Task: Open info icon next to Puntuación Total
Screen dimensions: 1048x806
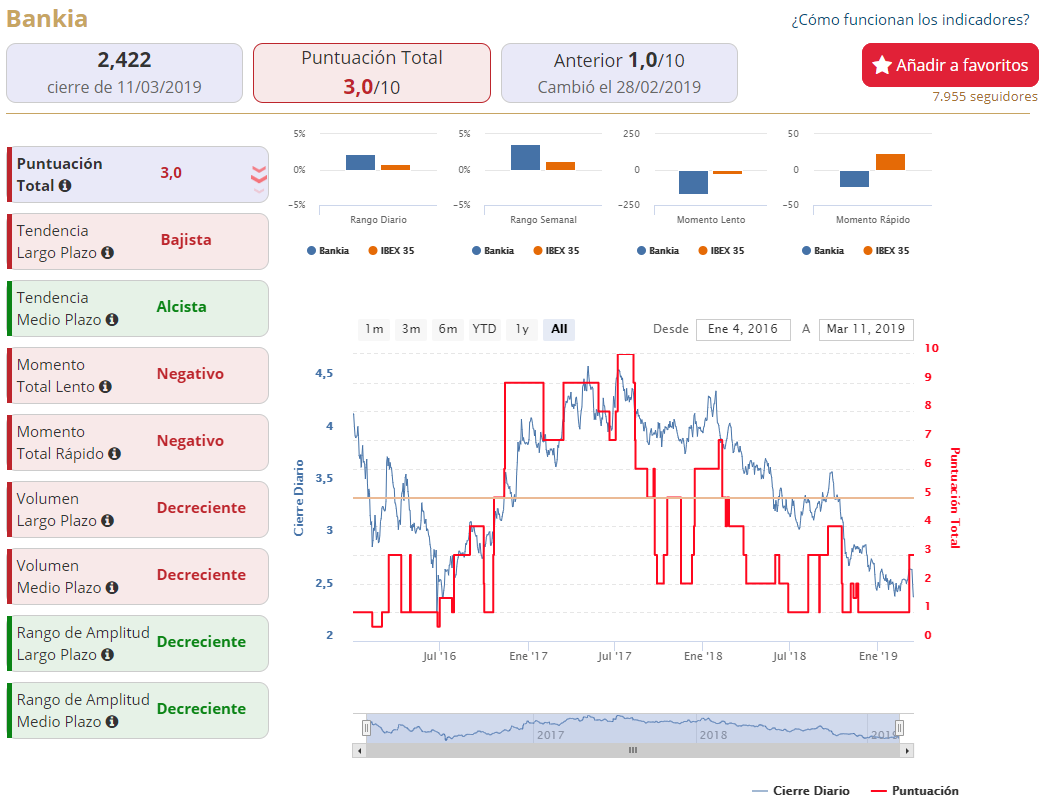Action: tap(65, 186)
